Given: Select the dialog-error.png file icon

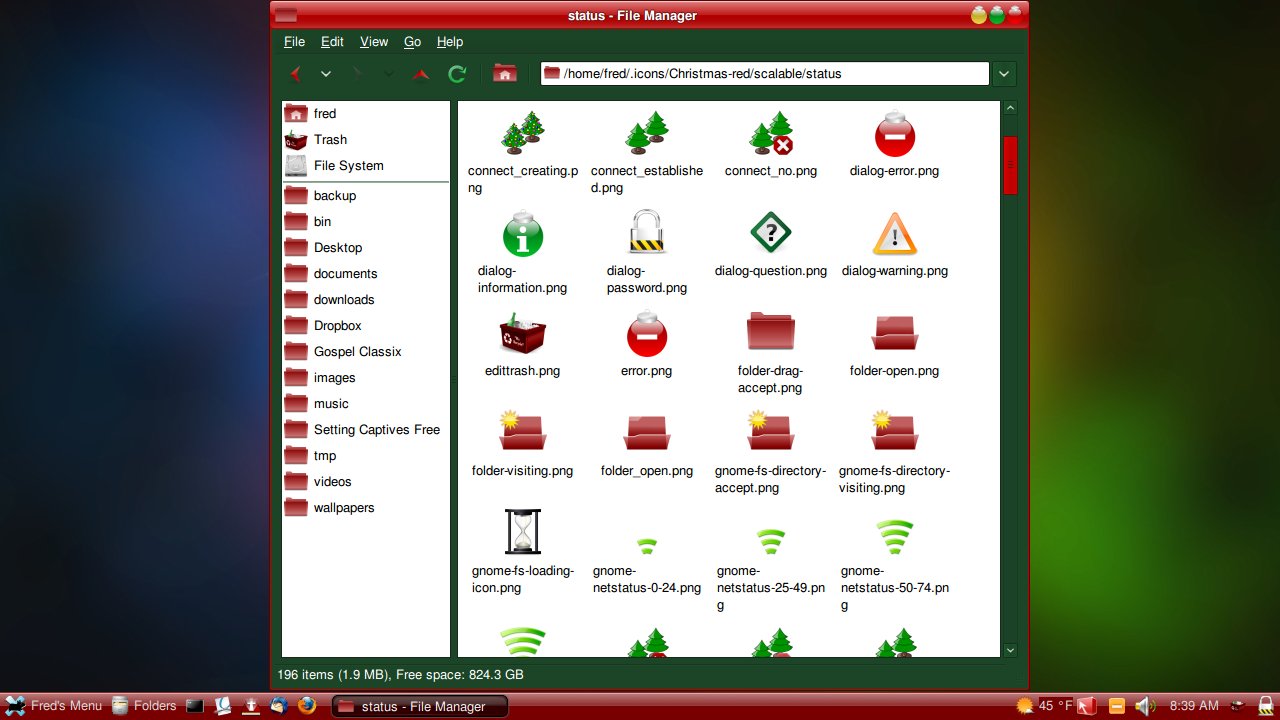Looking at the screenshot, I should (895, 133).
